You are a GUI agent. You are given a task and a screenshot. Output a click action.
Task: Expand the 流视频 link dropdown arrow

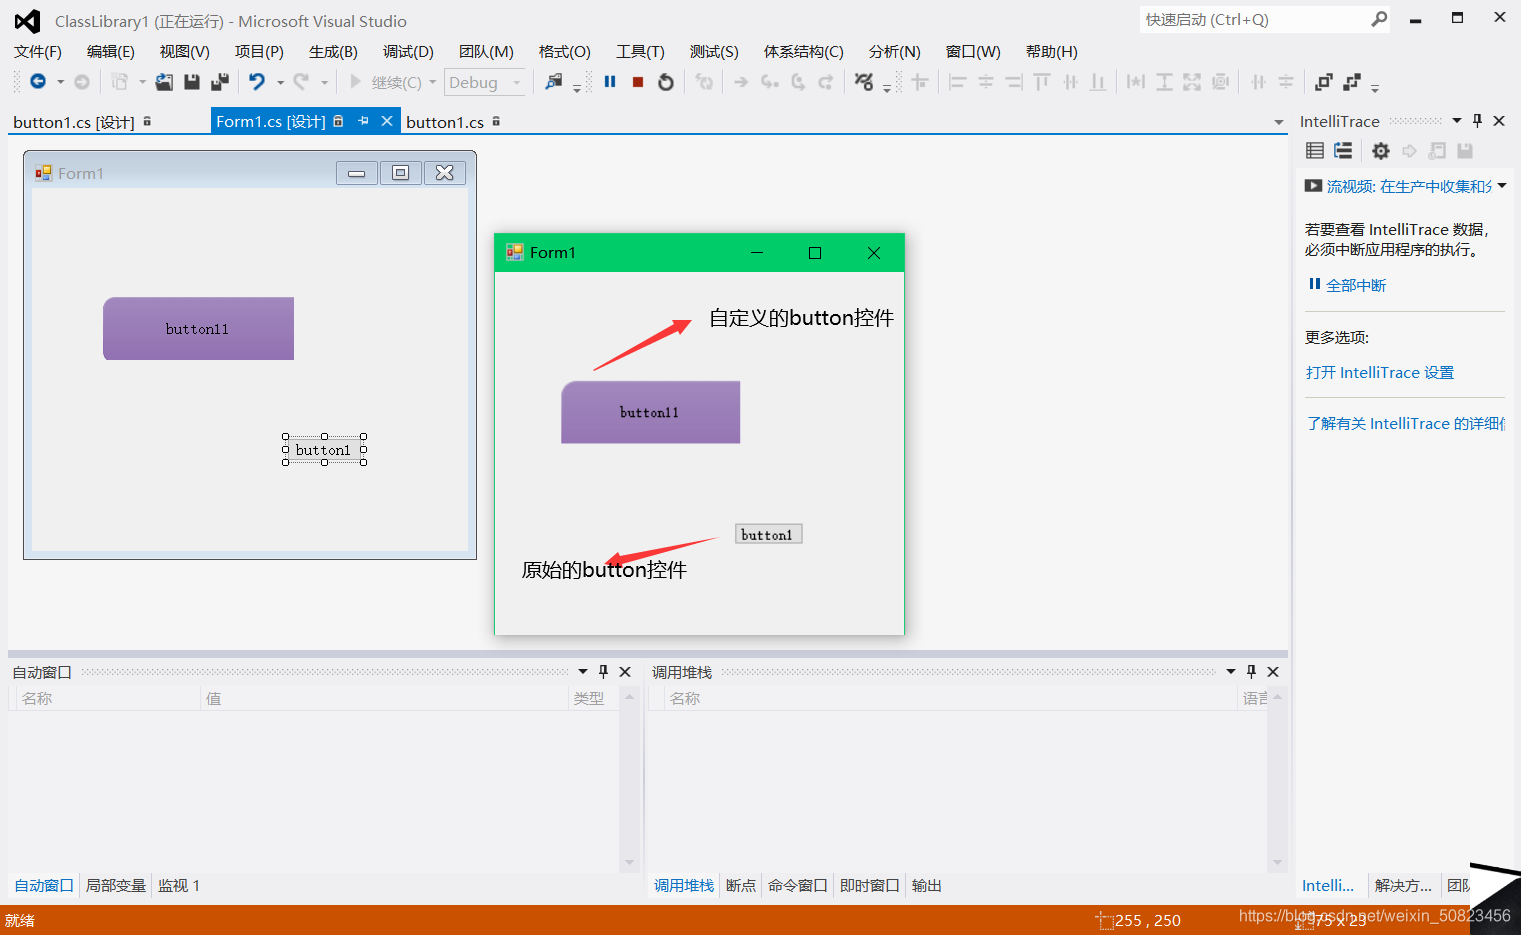(x=1502, y=186)
